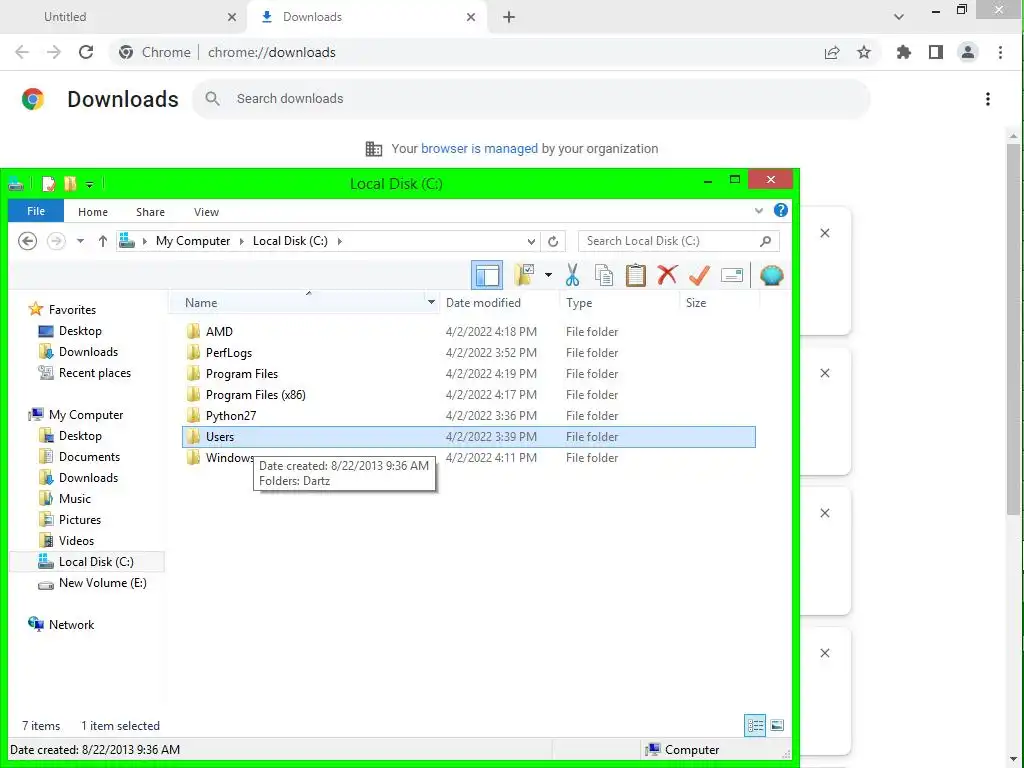Open the View ribbon tab
The height and width of the screenshot is (768, 1024).
pyautogui.click(x=206, y=212)
